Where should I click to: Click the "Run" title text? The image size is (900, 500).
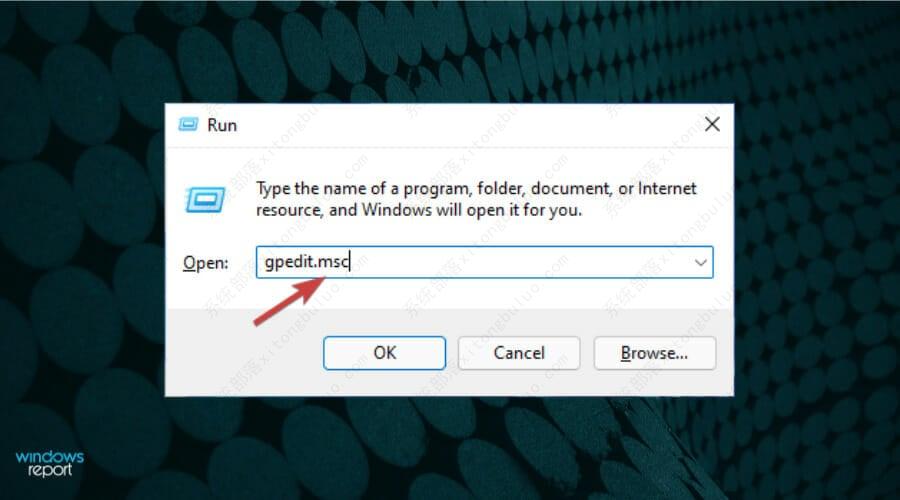click(x=222, y=125)
